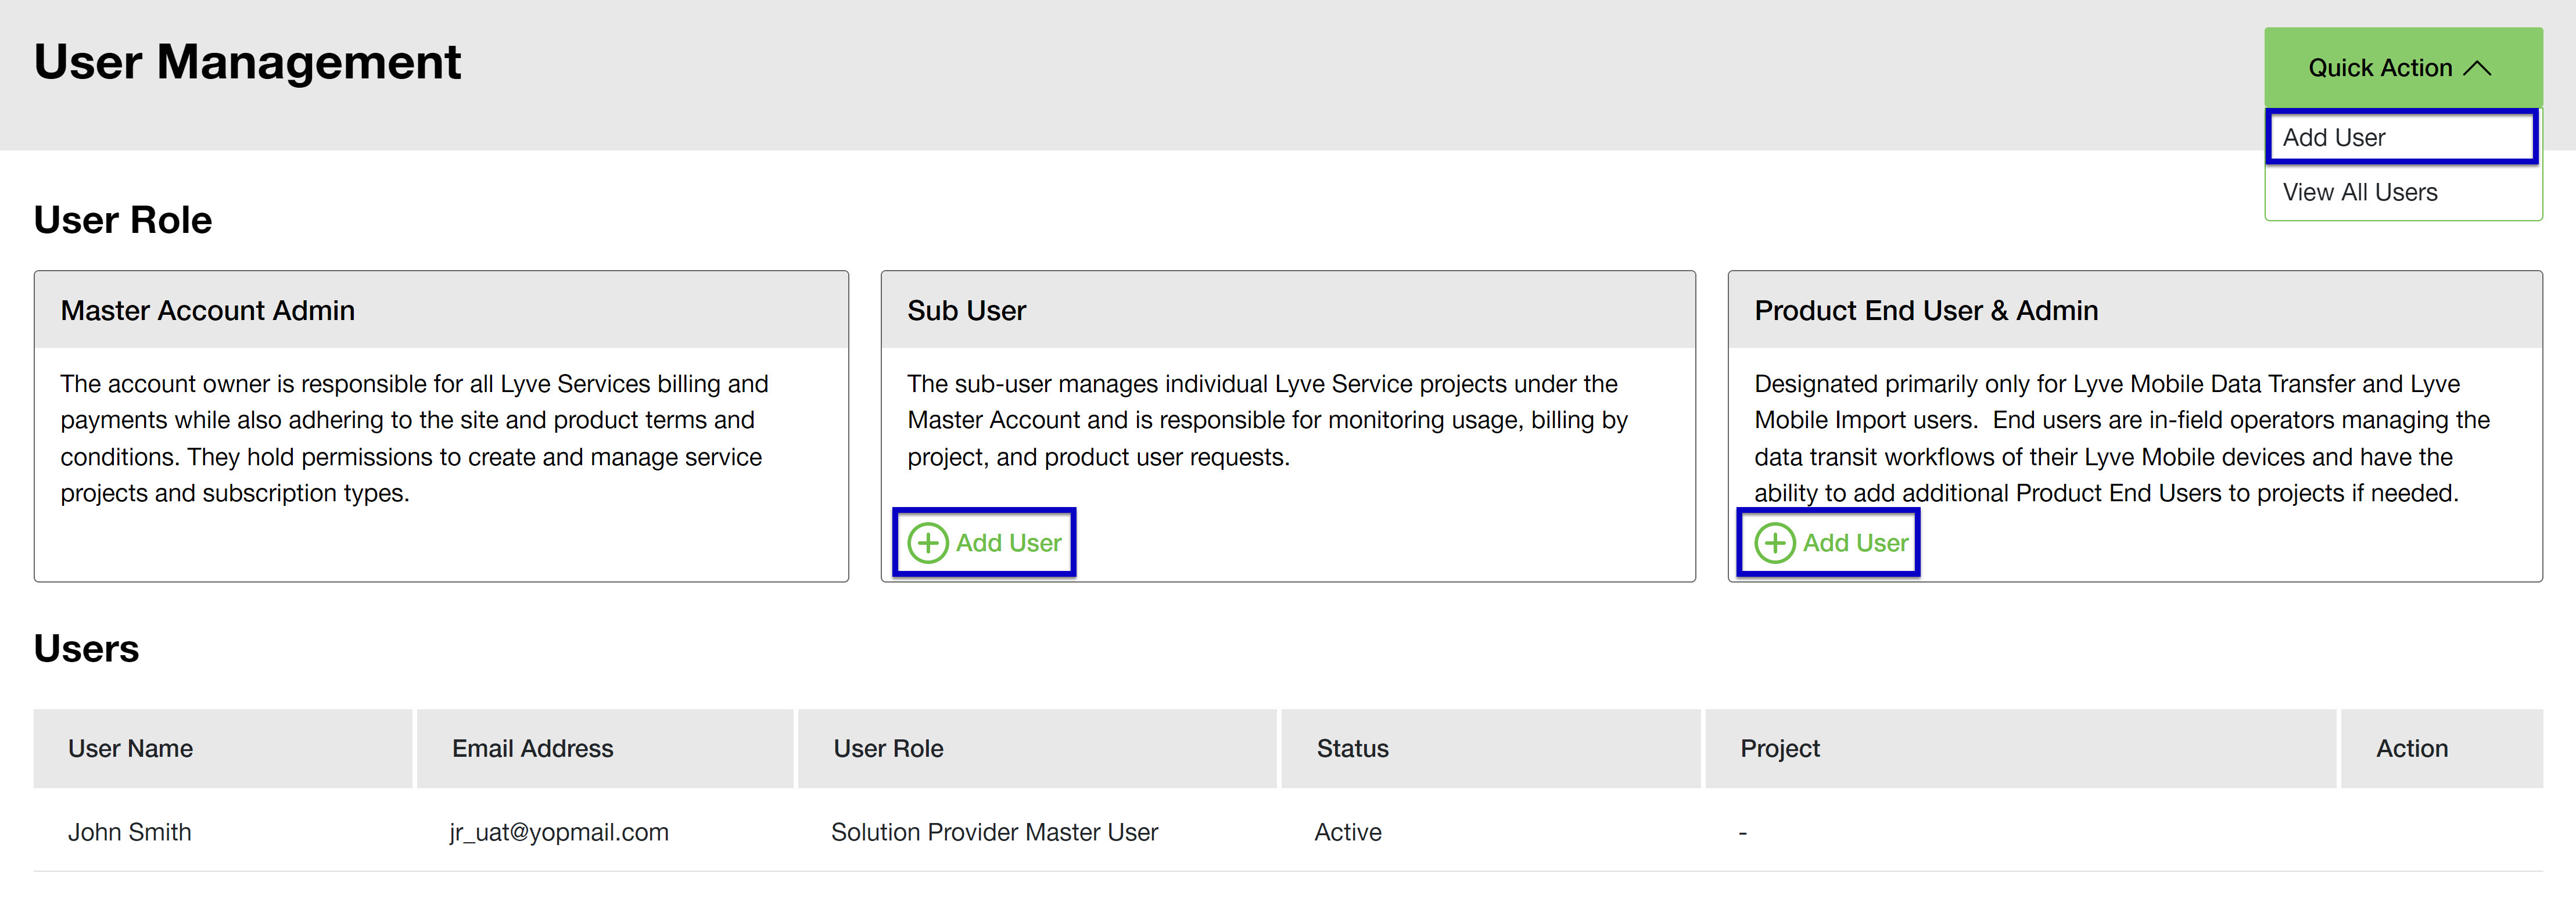Click the Project column header
The height and width of the screenshot is (902, 2576).
click(x=1779, y=748)
